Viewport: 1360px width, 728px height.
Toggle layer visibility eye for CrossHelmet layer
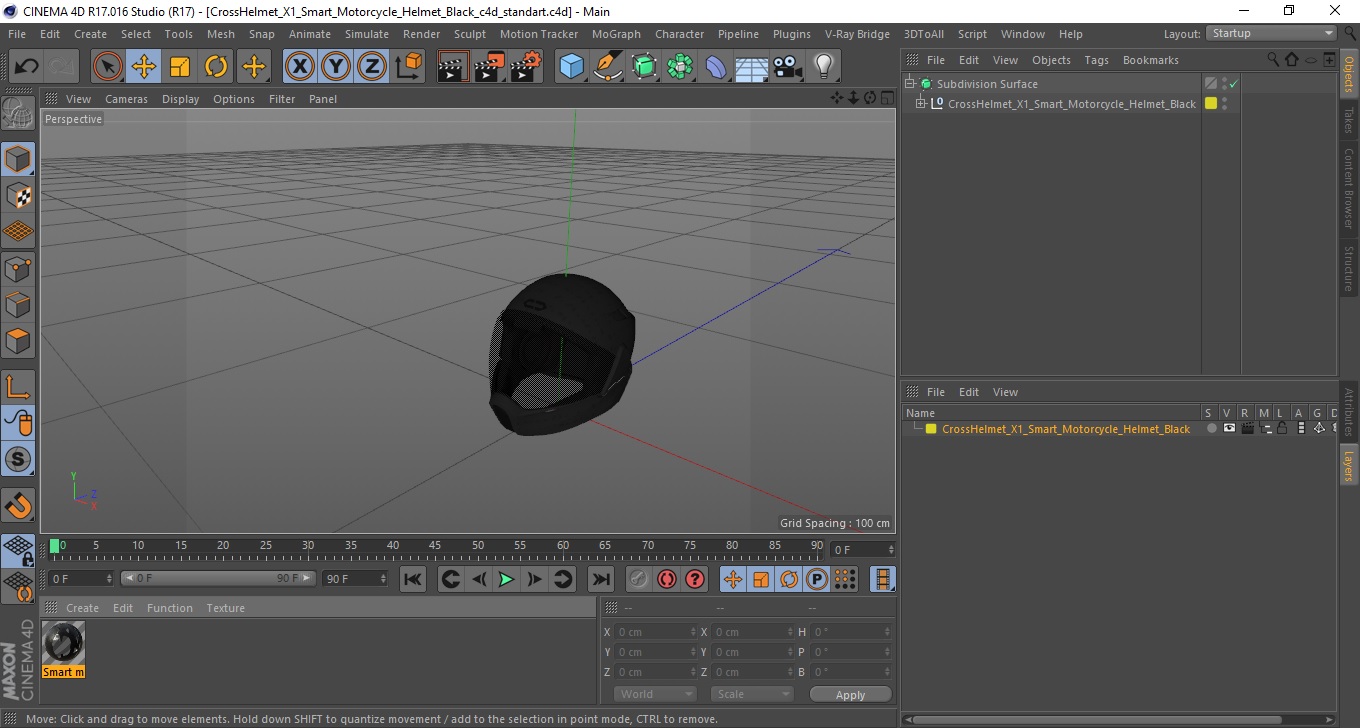tap(1229, 428)
